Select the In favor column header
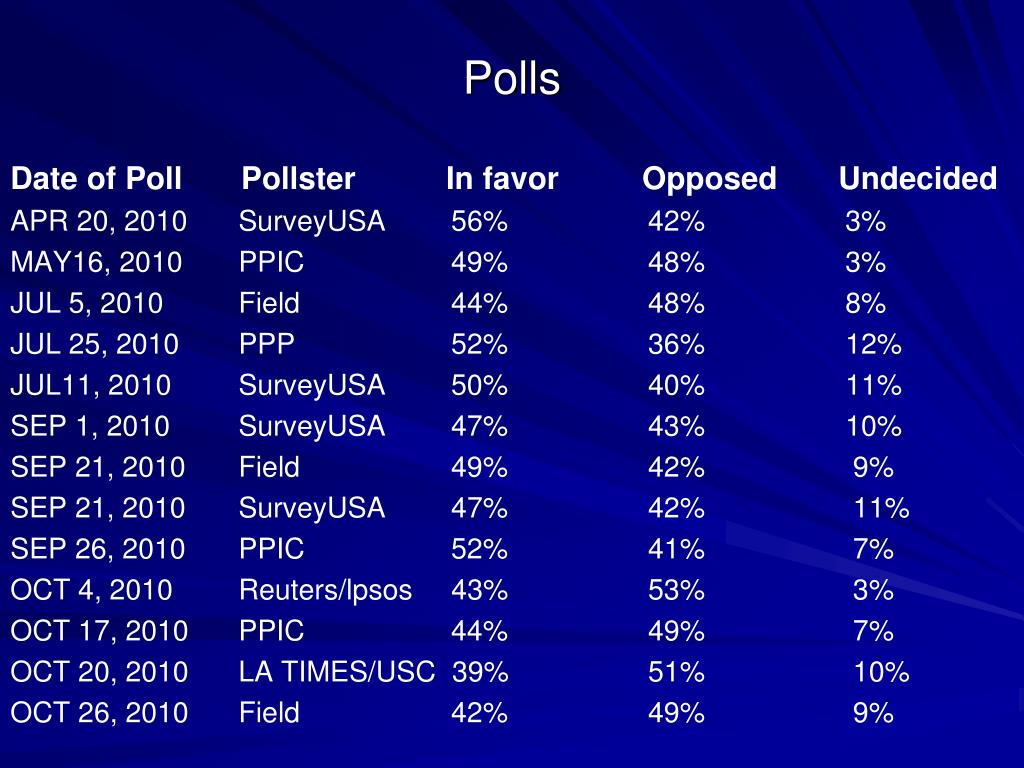This screenshot has height=768, width=1024. pos(502,179)
